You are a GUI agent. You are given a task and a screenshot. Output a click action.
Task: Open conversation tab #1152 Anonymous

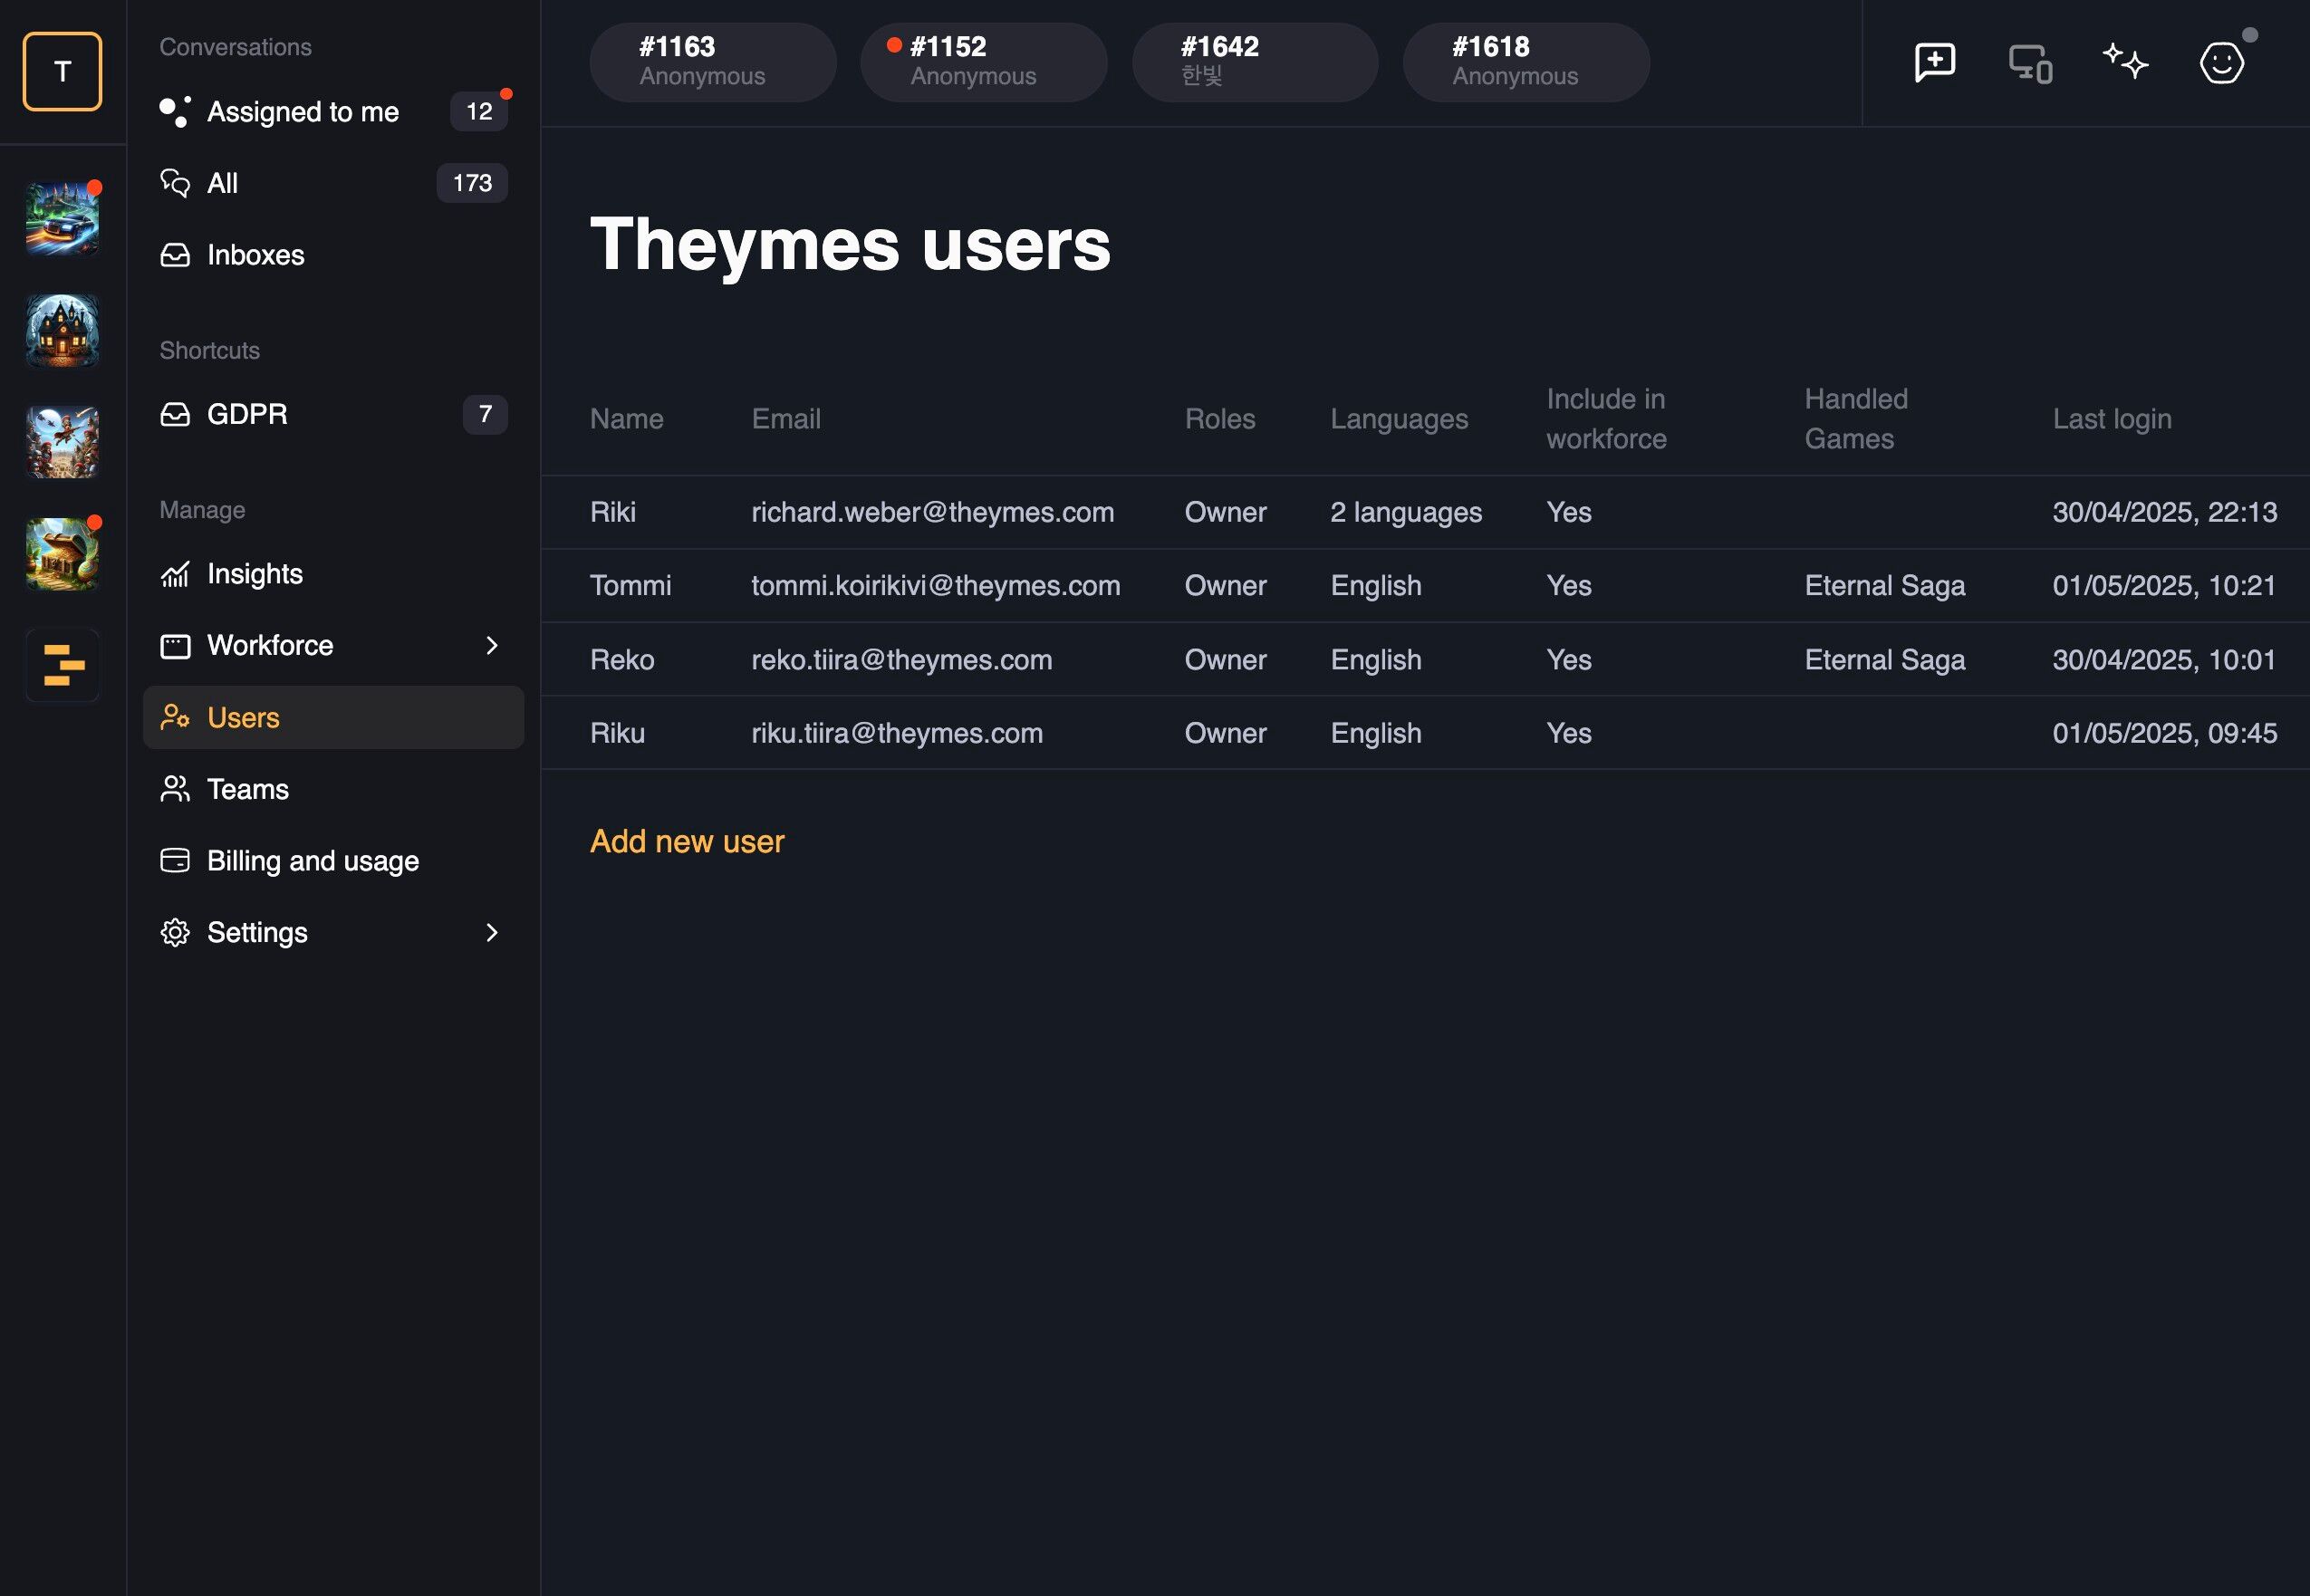coord(983,62)
